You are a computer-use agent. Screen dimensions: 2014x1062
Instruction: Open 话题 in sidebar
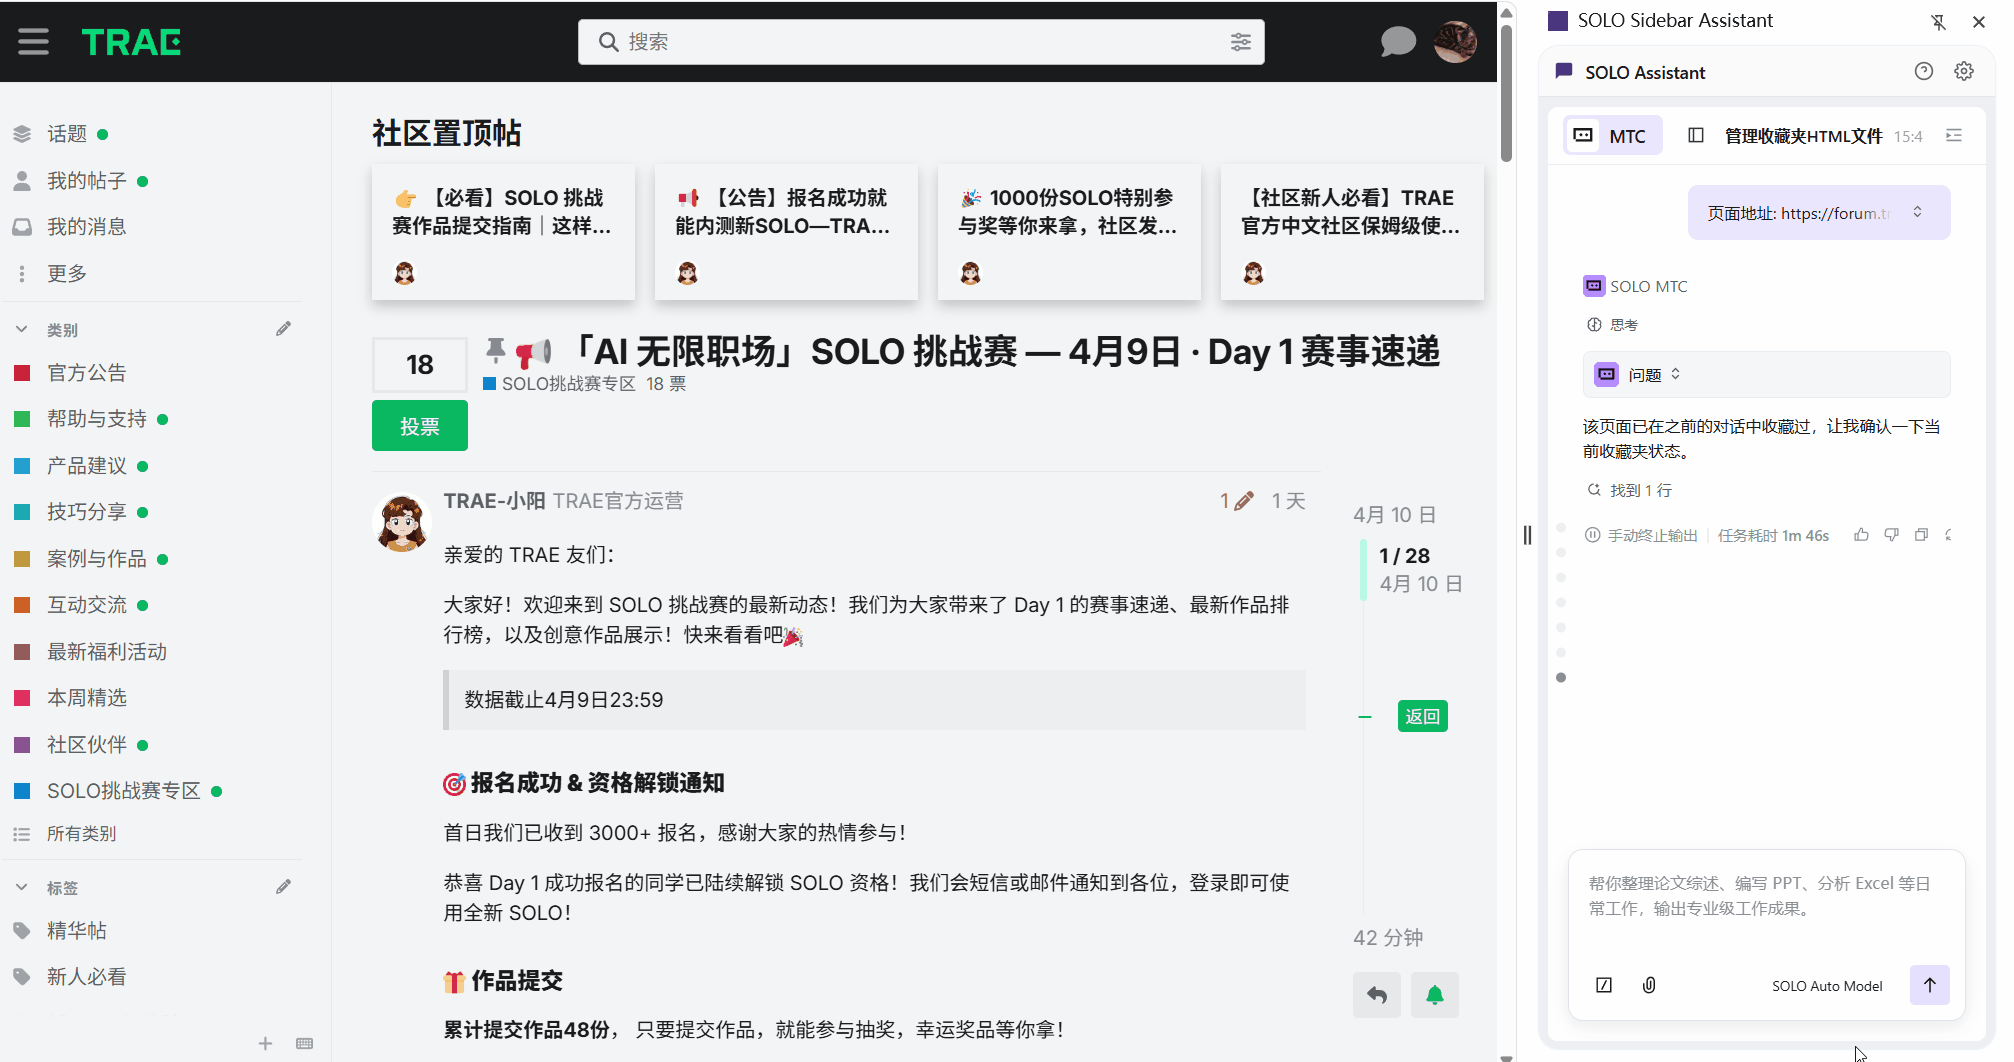coord(66,134)
